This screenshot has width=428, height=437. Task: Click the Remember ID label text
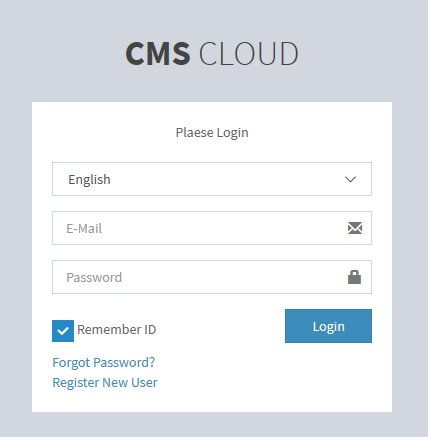click(x=117, y=330)
